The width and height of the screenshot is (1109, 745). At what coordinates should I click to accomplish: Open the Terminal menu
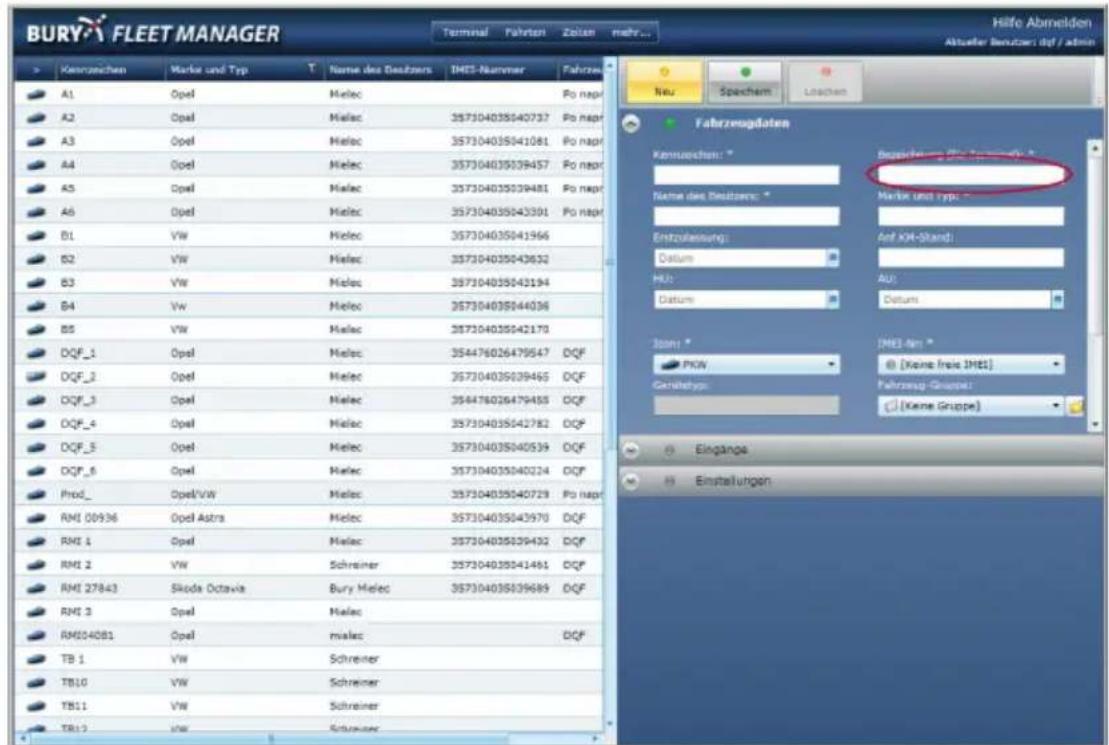tap(465, 33)
